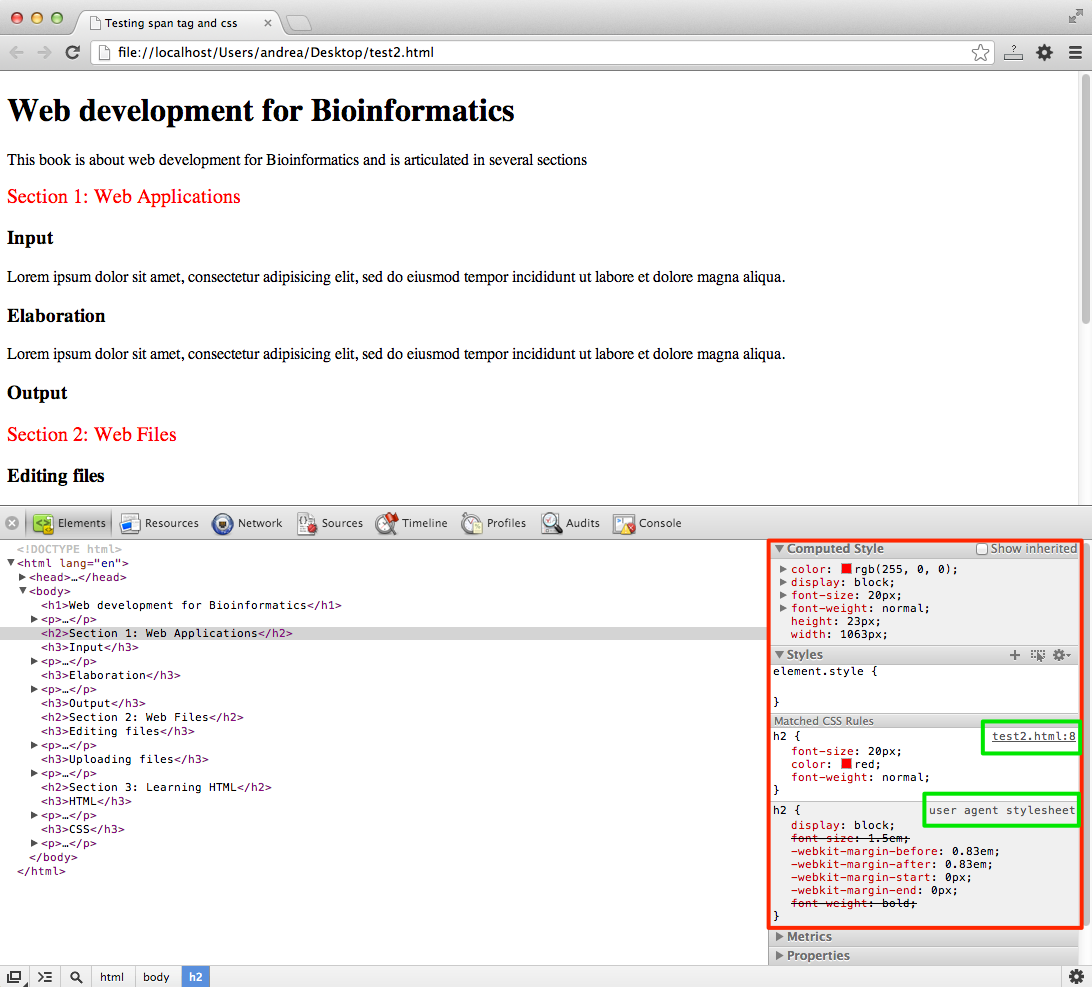The image size is (1092, 987).
Task: Collapse the html lang="en" node
Action: [x=10, y=563]
